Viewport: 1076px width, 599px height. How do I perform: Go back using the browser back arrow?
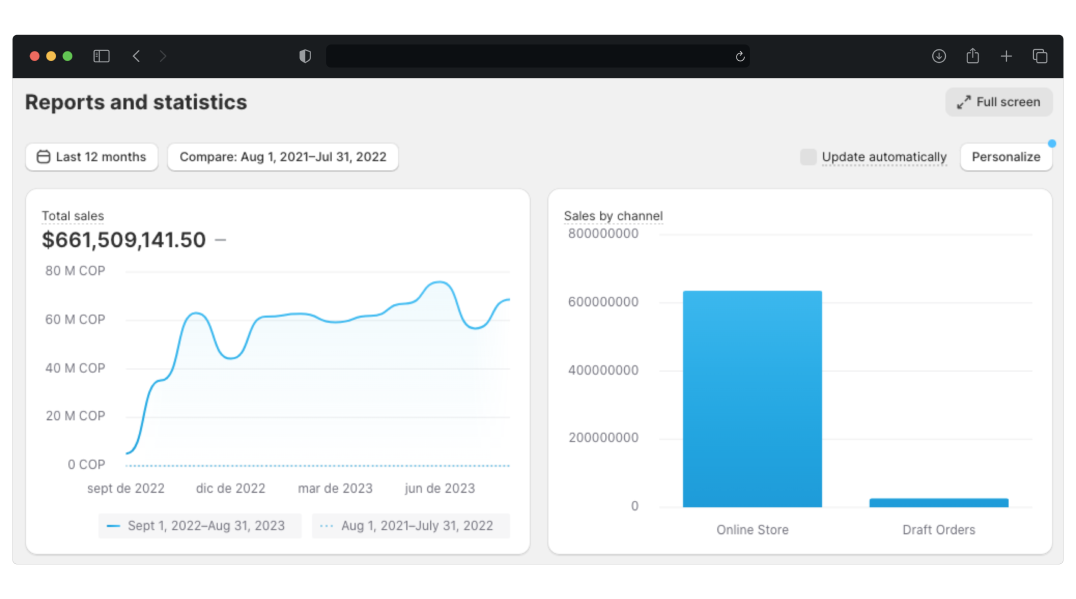point(136,56)
